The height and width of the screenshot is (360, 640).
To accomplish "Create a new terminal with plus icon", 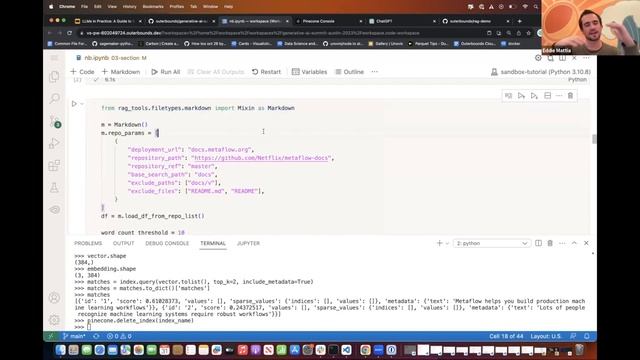I will (x=439, y=243).
